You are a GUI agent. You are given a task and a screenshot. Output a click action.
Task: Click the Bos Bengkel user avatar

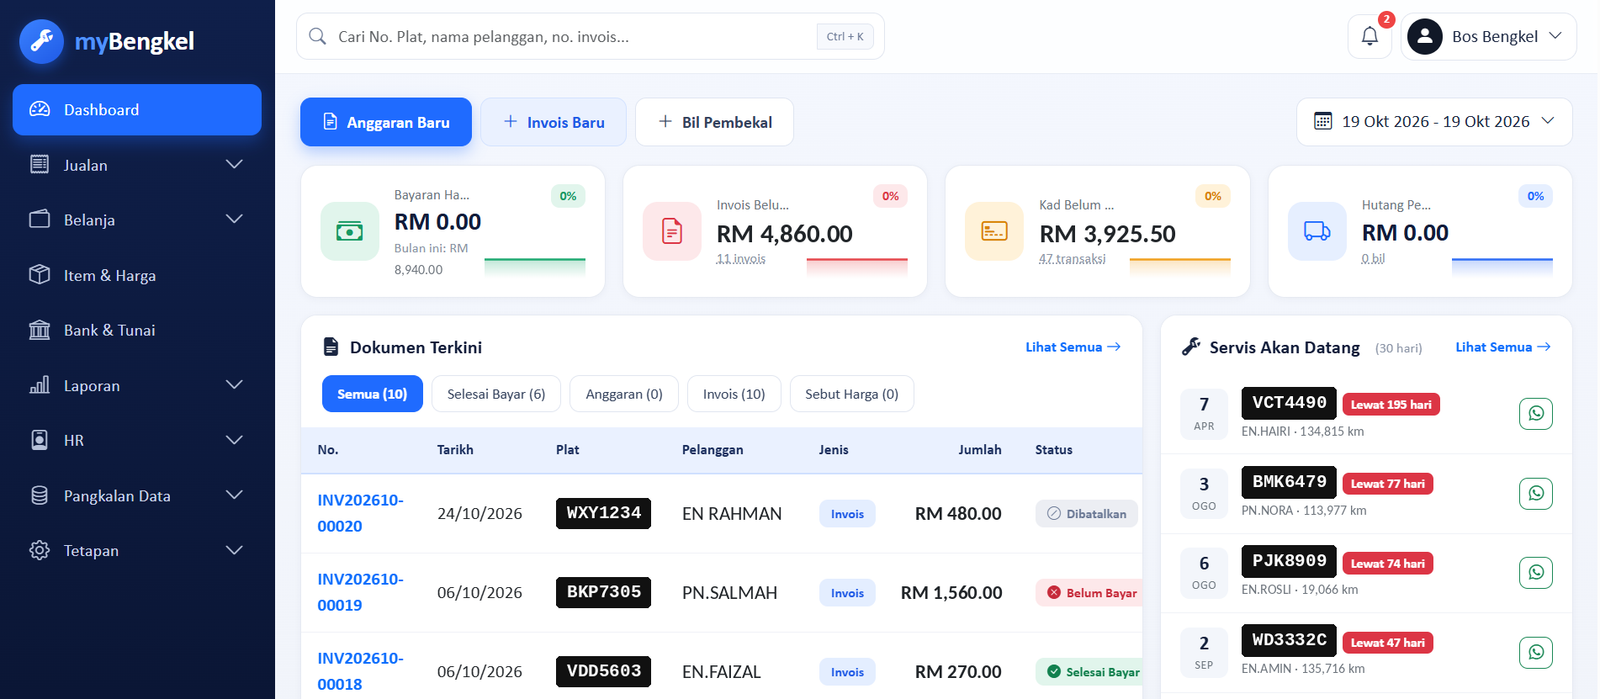click(1424, 37)
